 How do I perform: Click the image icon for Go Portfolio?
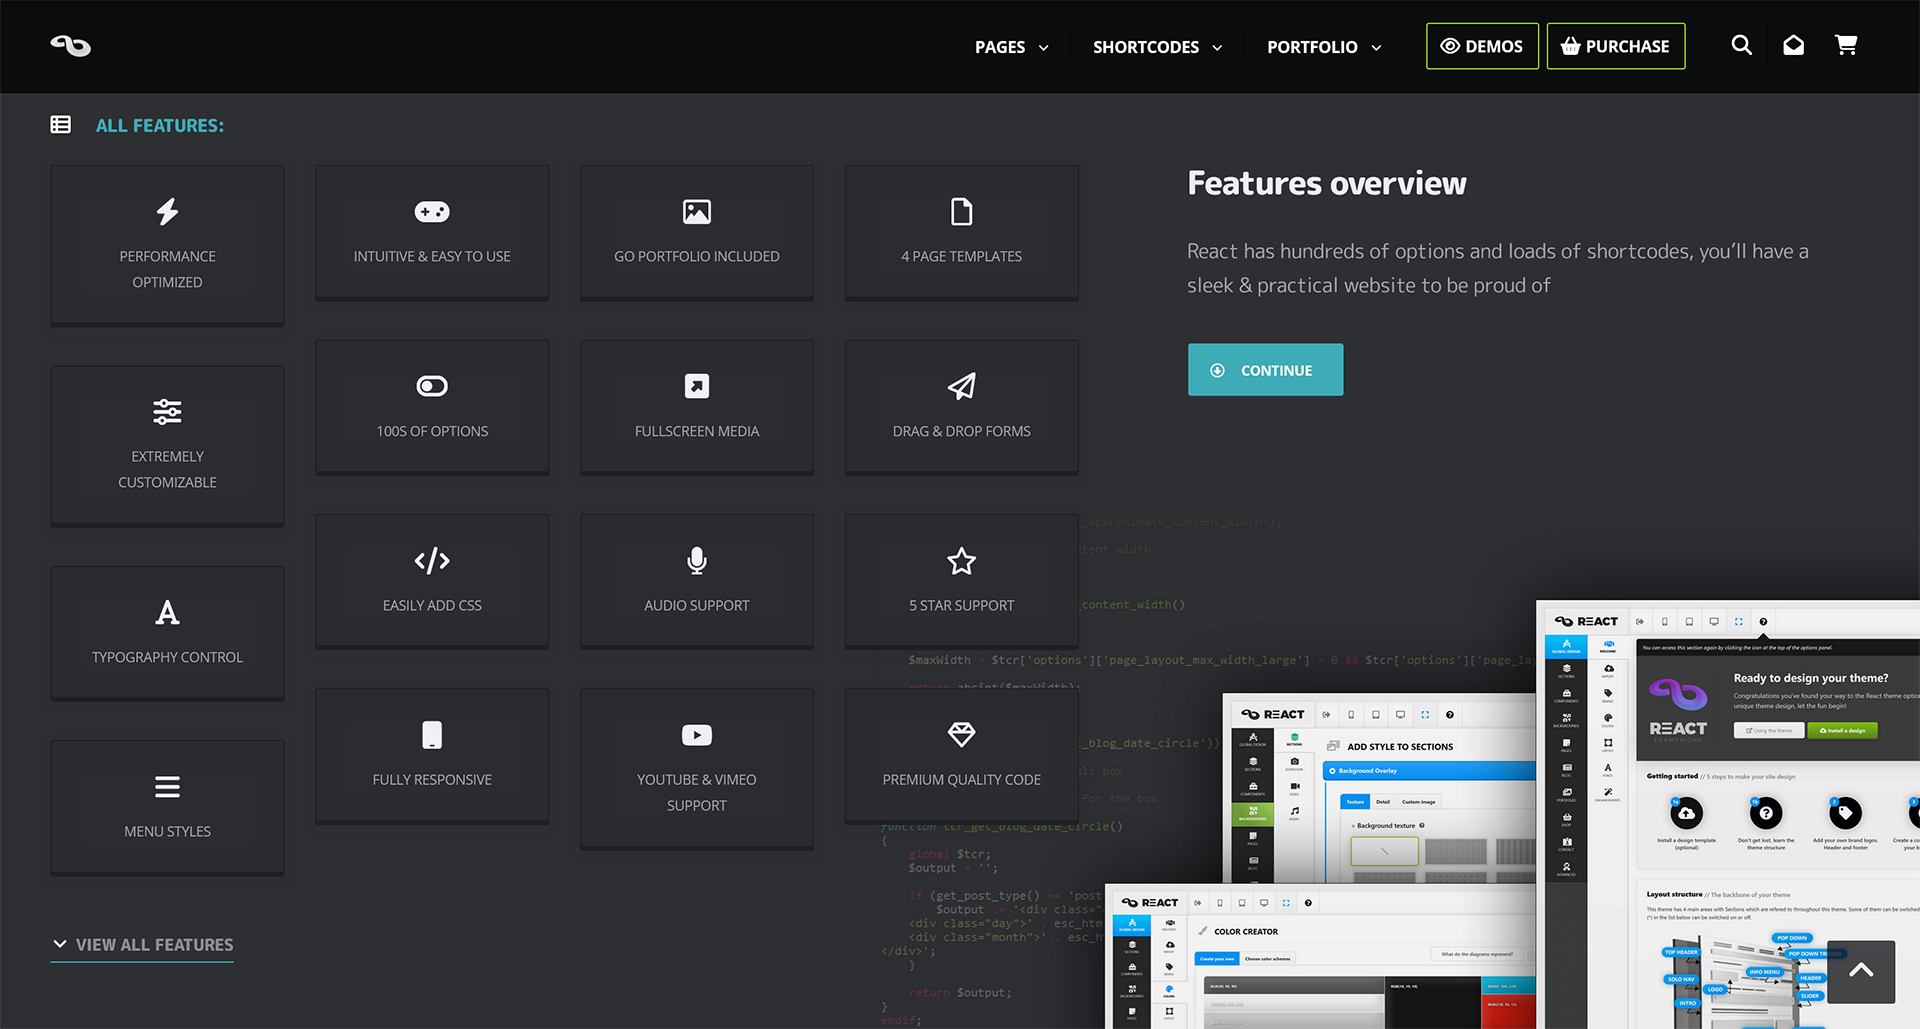click(x=697, y=212)
